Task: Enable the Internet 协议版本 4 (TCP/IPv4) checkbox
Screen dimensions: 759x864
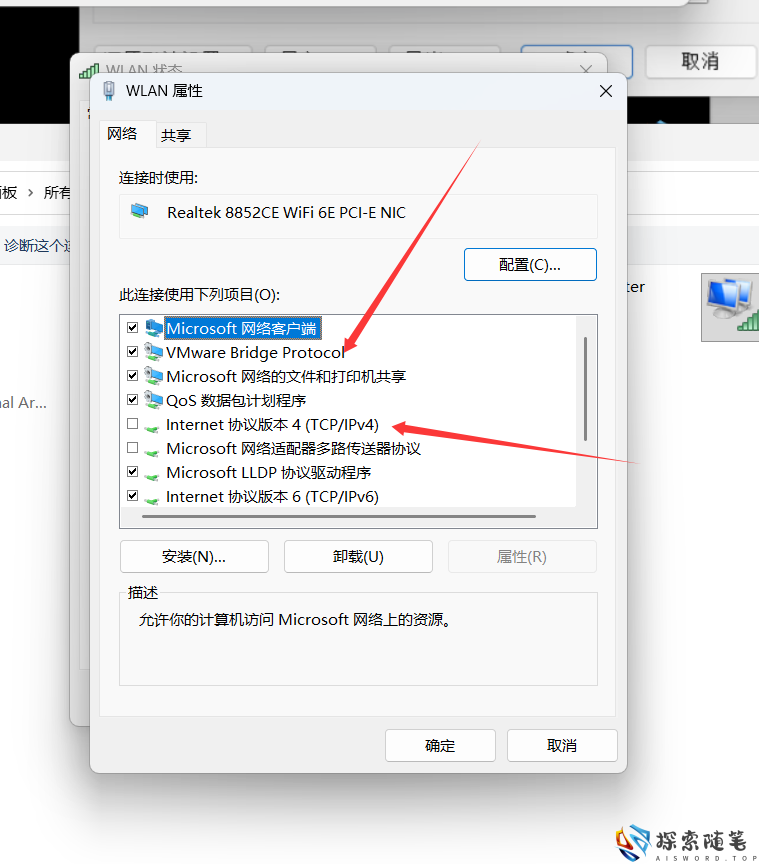Action: pyautogui.click(x=132, y=424)
